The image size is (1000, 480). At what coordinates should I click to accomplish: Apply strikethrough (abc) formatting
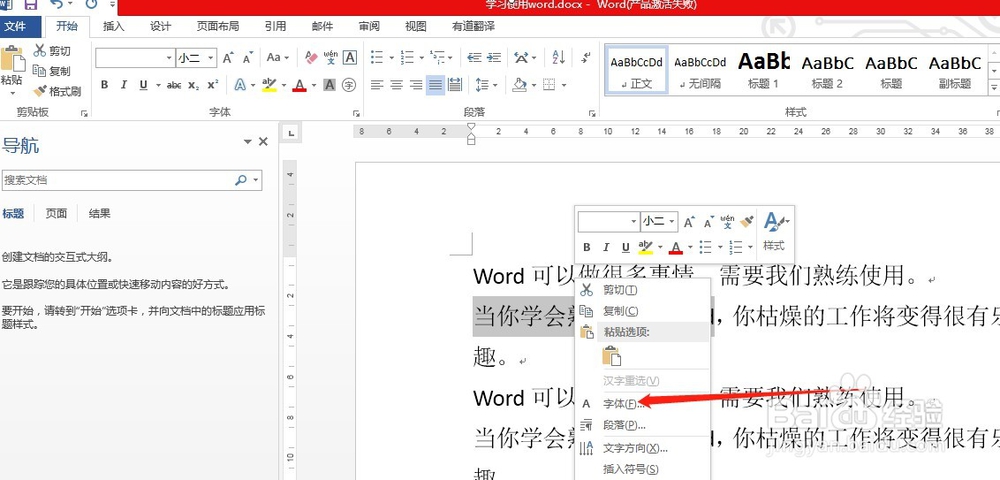(x=173, y=85)
